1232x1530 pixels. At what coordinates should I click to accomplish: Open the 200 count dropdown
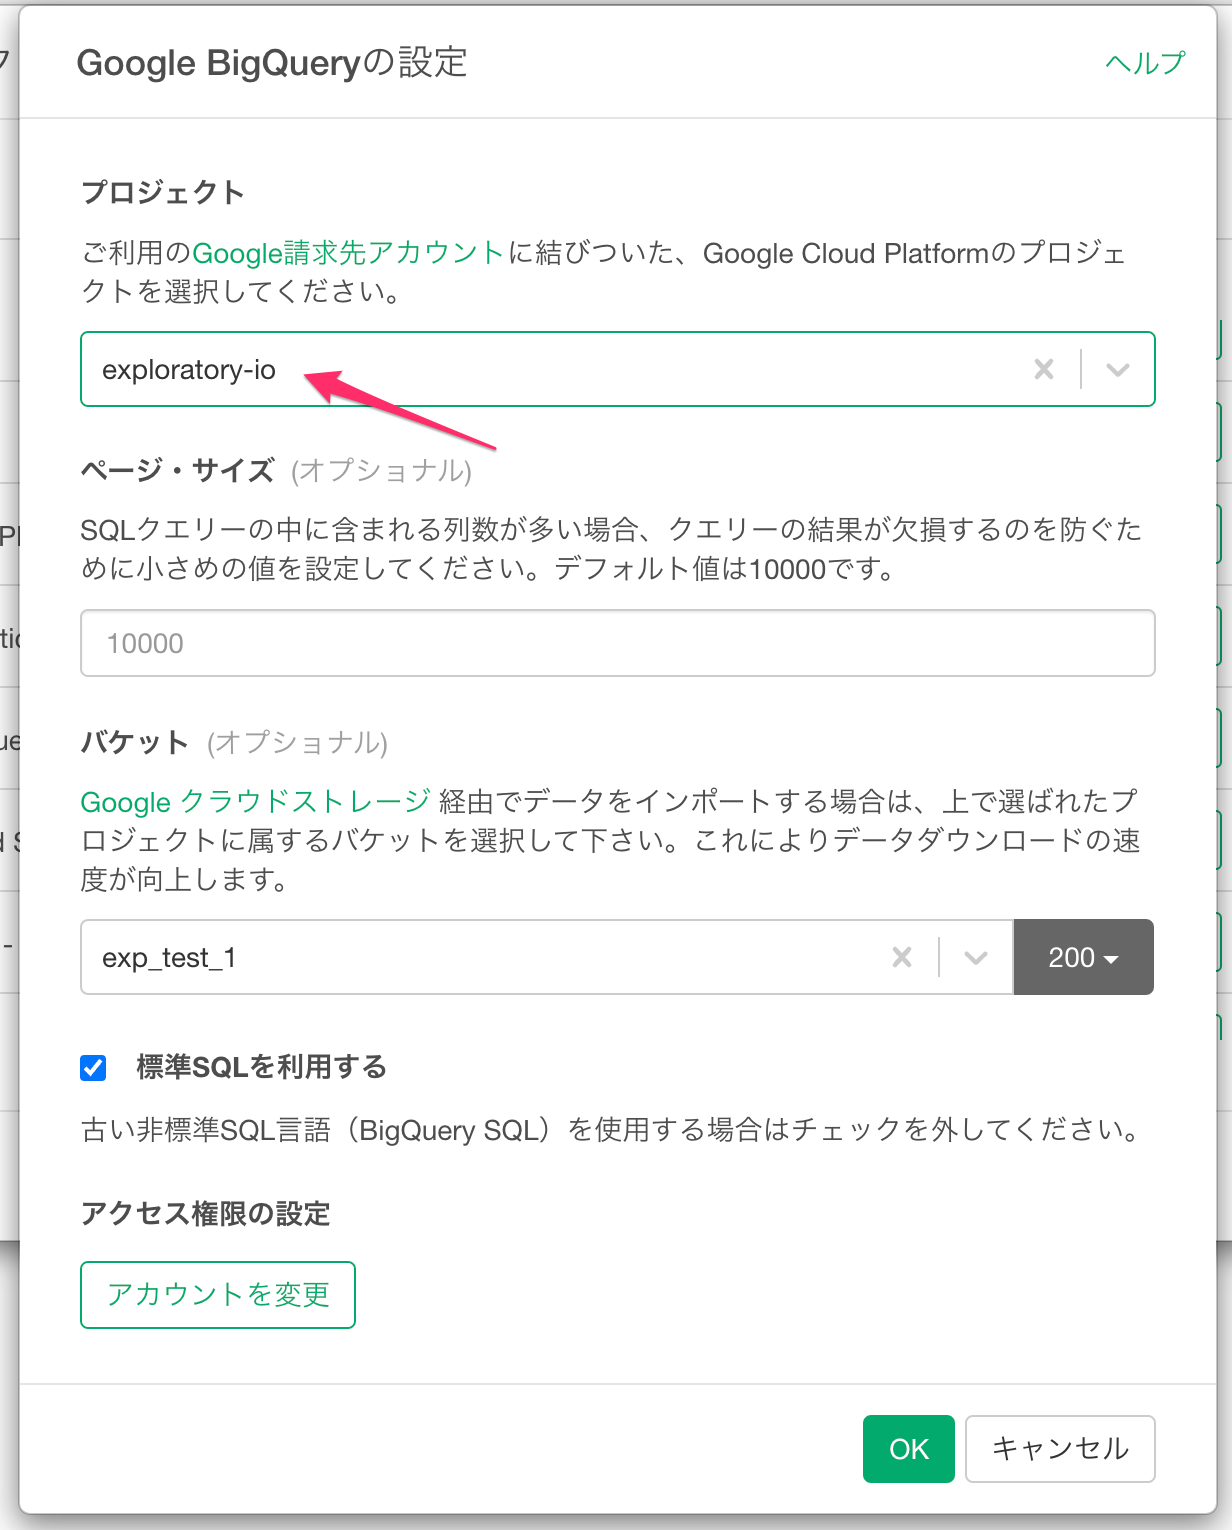point(1084,957)
